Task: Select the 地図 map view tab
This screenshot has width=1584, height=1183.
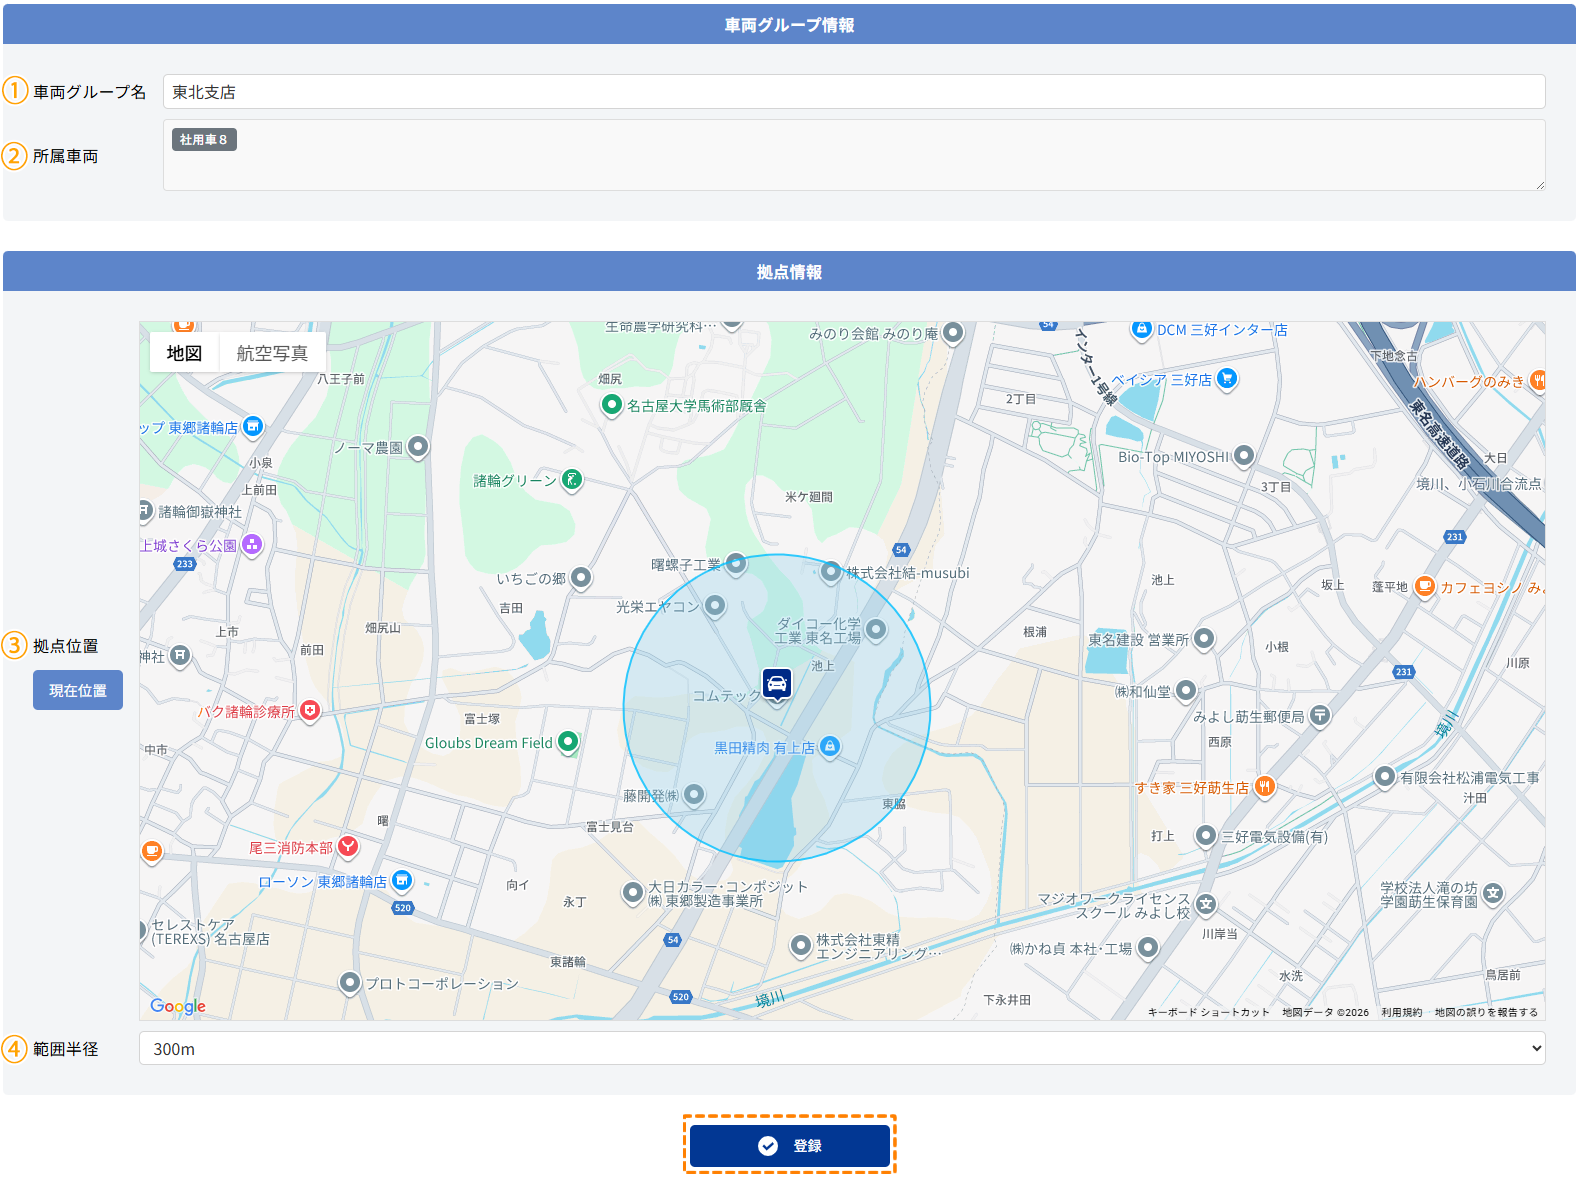Action: pos(184,353)
